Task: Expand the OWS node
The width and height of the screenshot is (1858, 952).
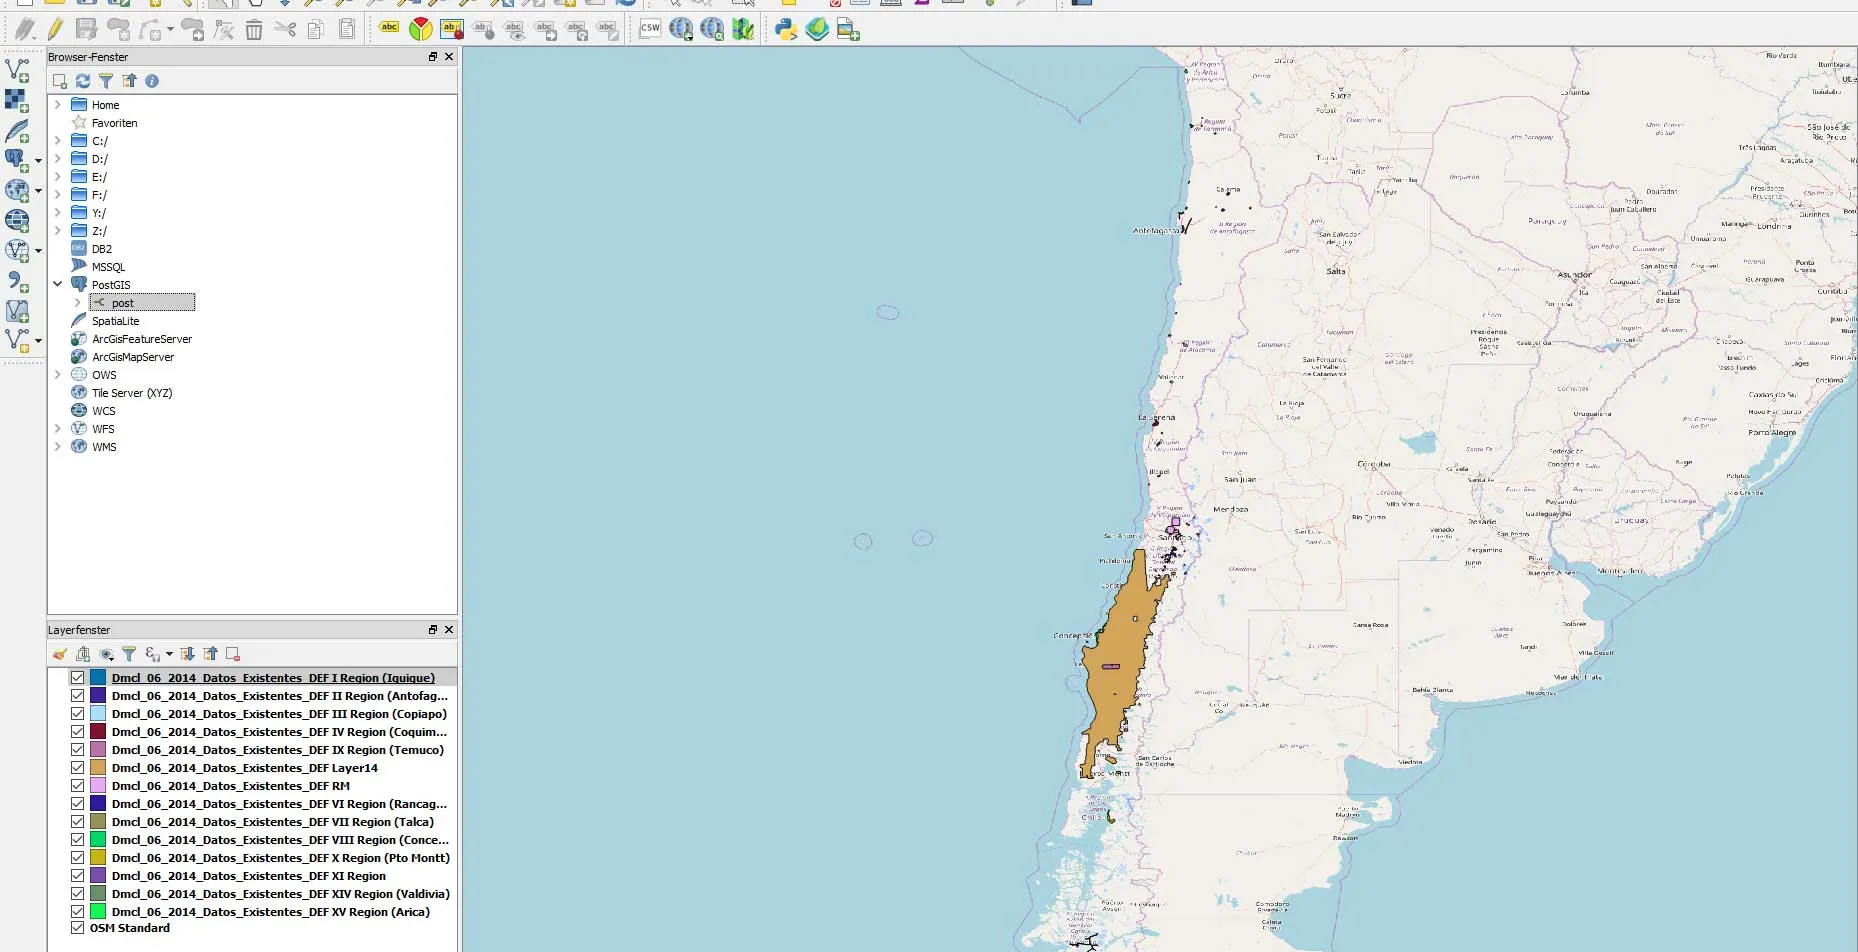Action: pos(58,375)
